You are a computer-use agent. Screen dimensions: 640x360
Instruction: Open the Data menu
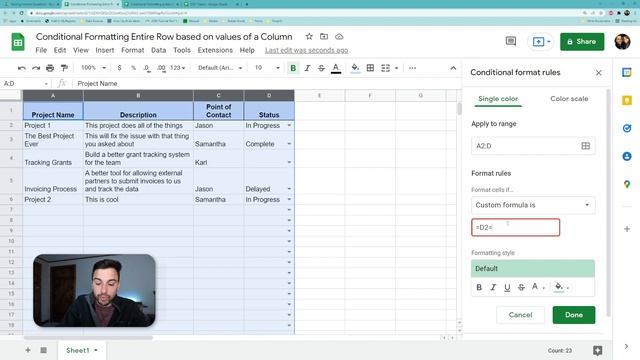tap(158, 50)
